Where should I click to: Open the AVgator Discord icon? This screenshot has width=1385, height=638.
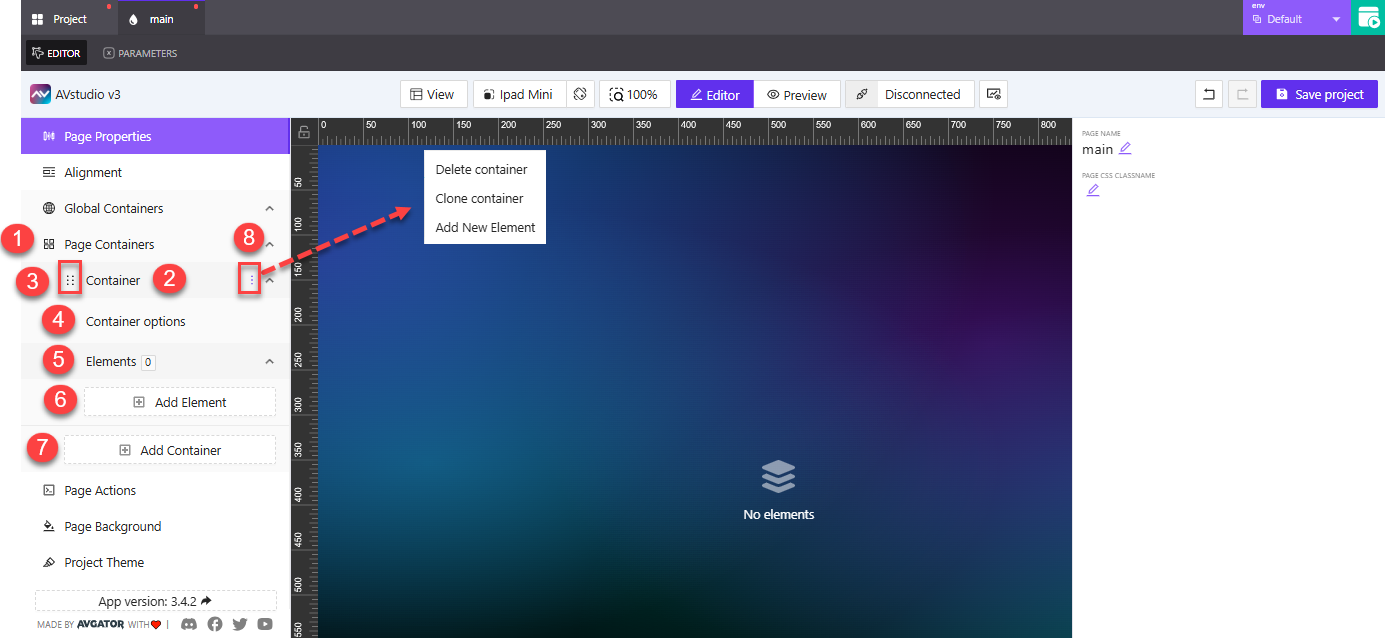188,623
